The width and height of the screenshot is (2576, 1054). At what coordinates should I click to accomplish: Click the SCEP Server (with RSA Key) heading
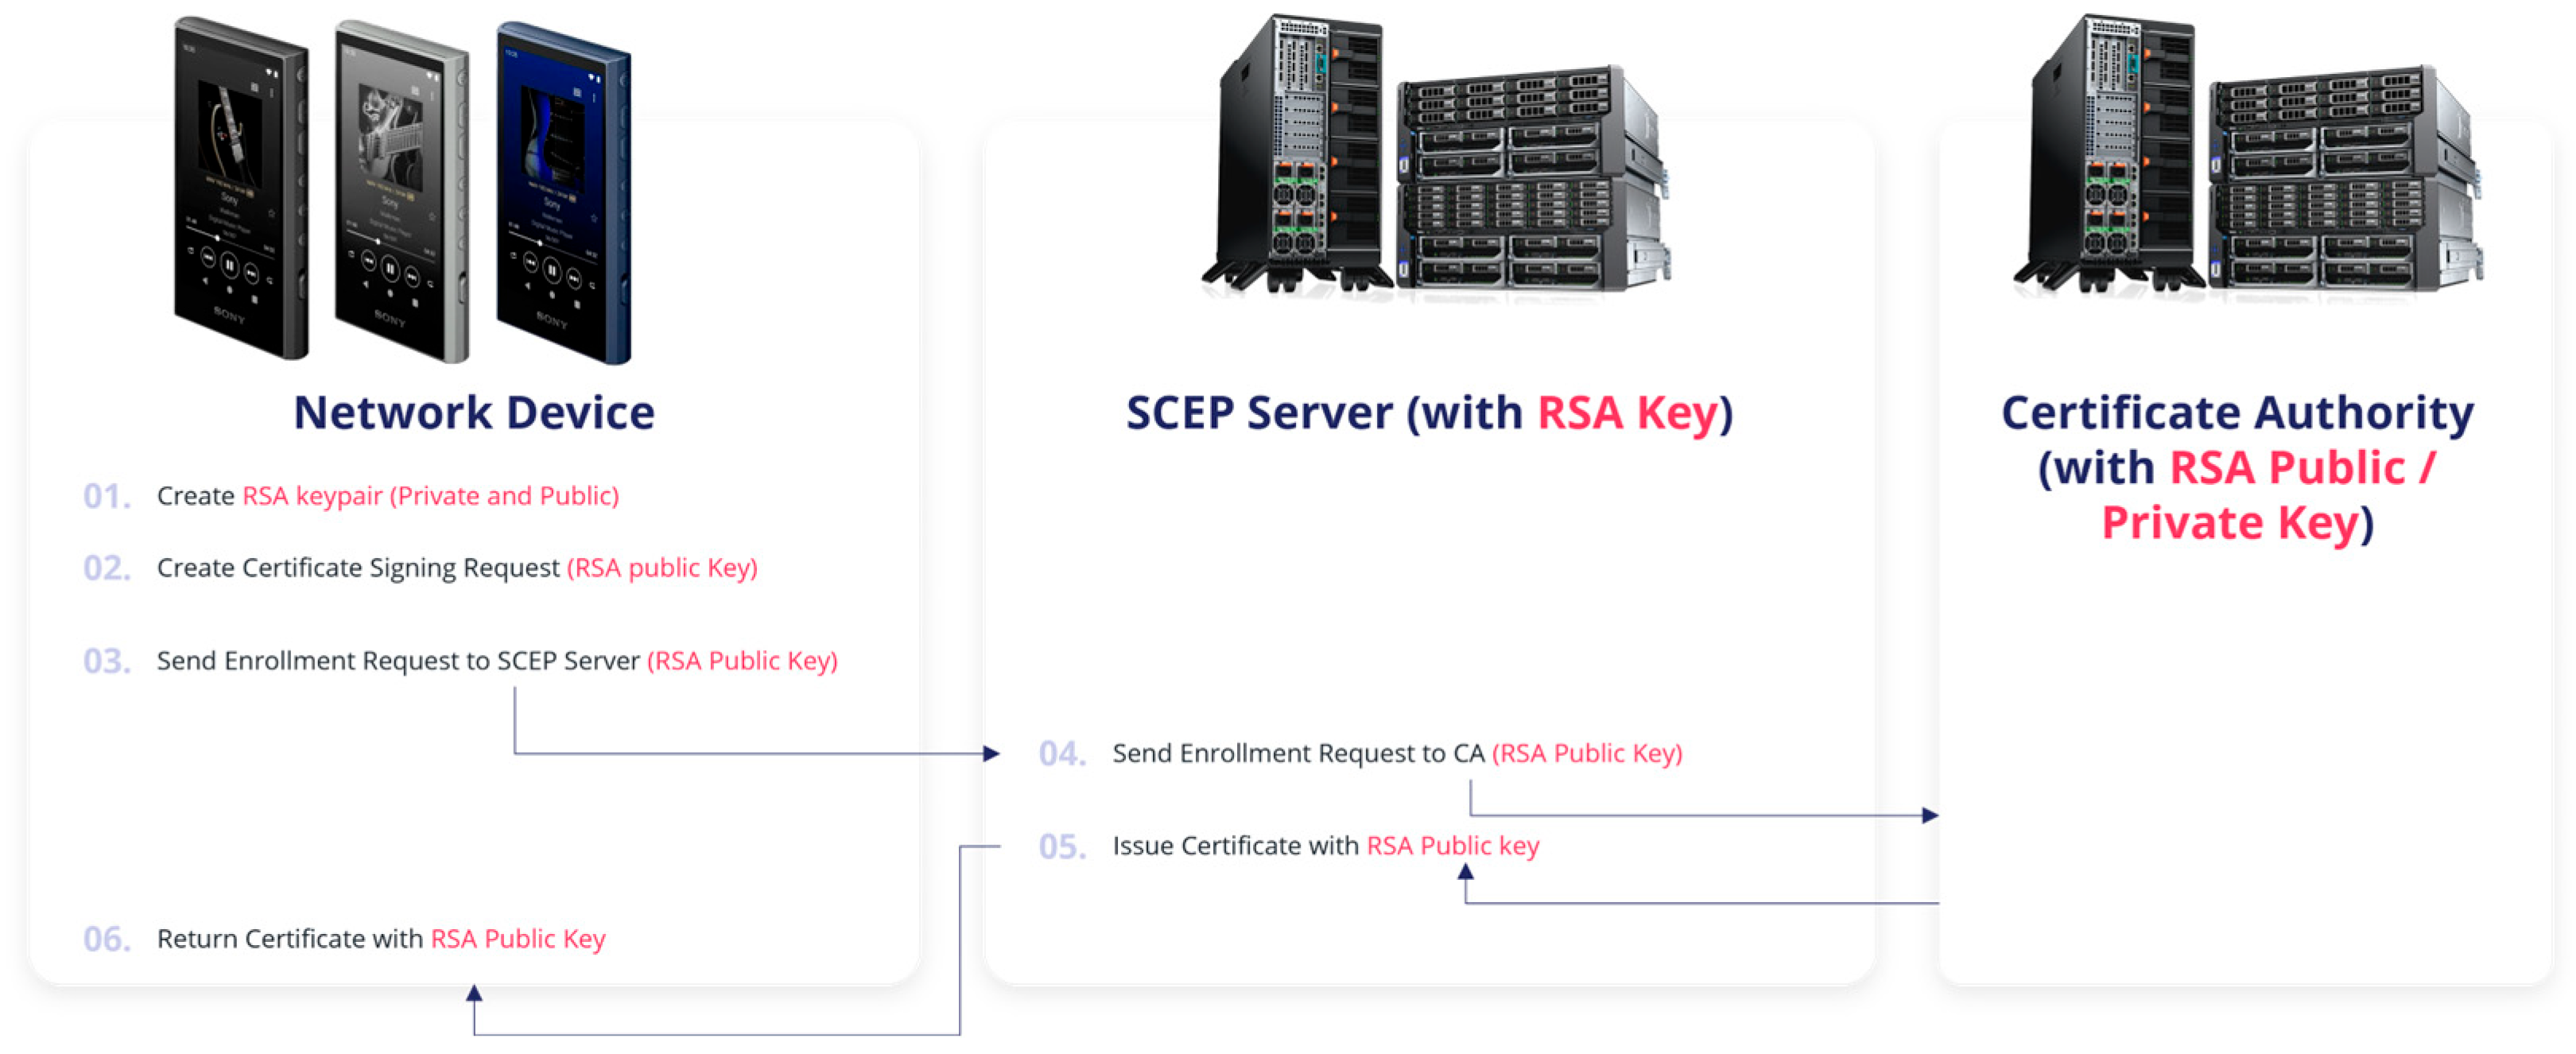click(1429, 413)
